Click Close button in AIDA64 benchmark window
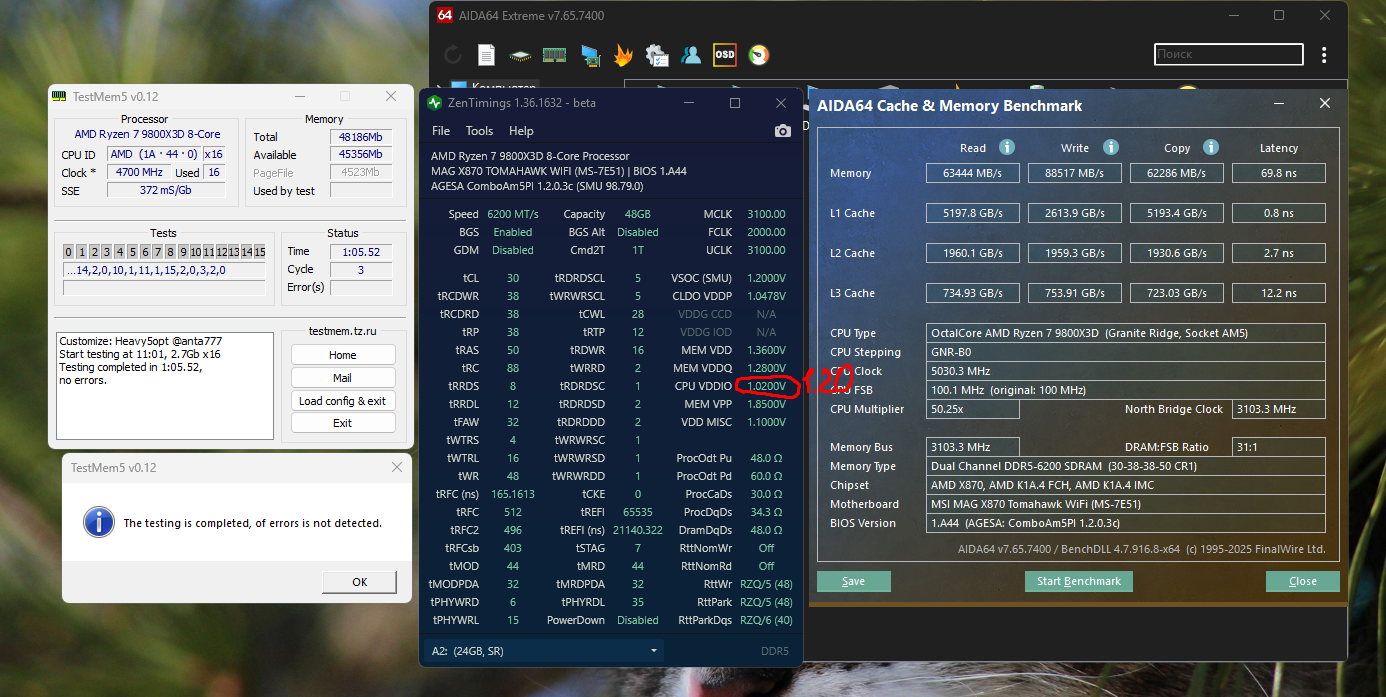This screenshot has width=1386, height=697. (1303, 581)
